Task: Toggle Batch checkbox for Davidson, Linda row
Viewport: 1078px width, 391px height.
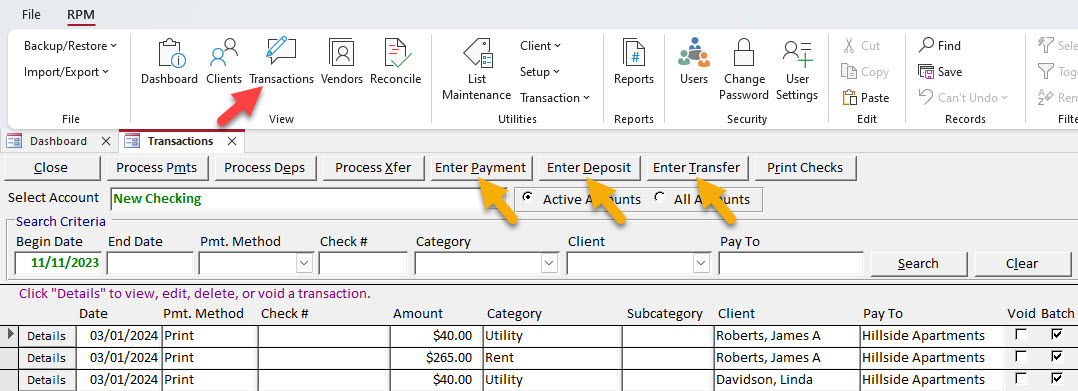Action: [1057, 379]
